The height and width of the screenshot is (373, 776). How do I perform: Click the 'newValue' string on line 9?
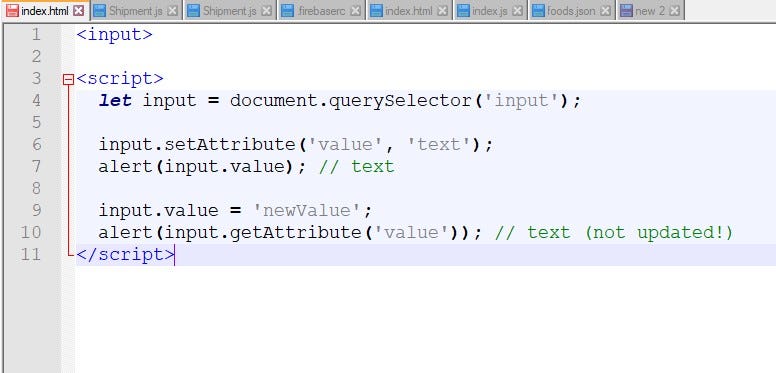pyautogui.click(x=307, y=211)
